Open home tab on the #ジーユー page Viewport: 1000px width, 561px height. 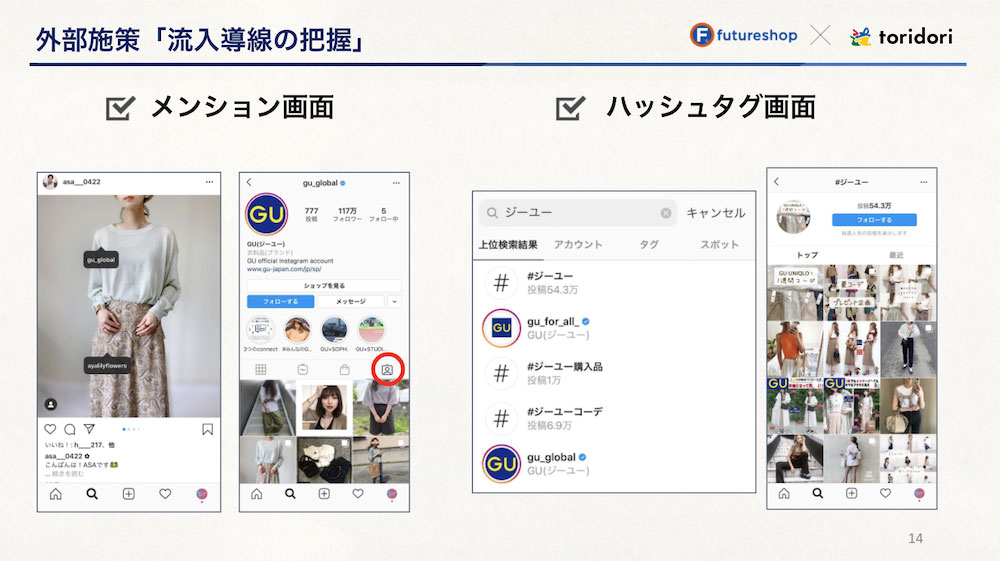[784, 493]
